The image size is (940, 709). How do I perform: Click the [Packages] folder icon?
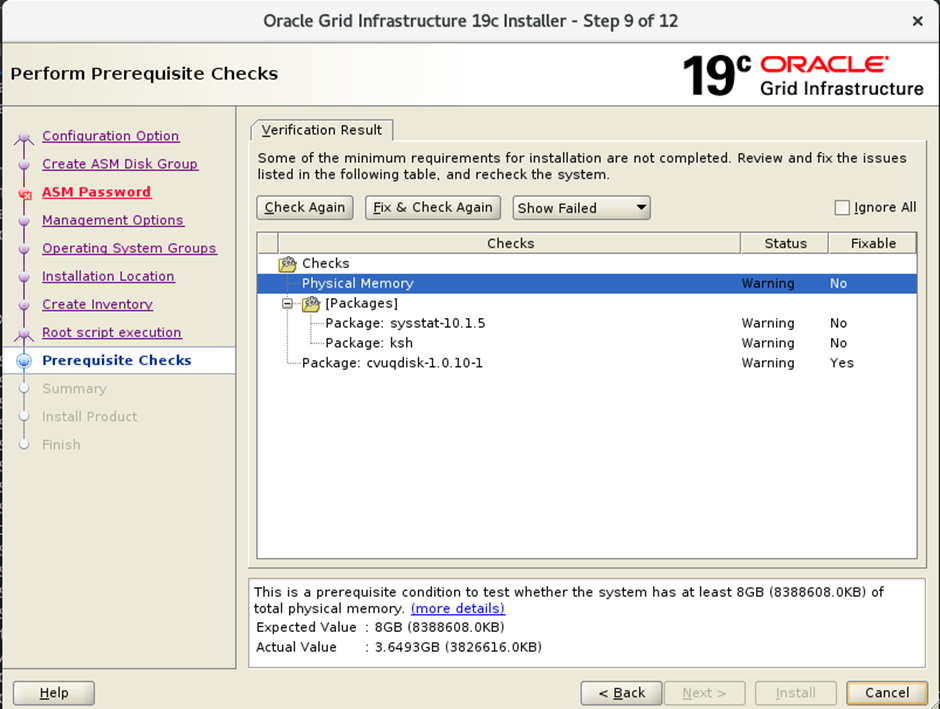311,303
